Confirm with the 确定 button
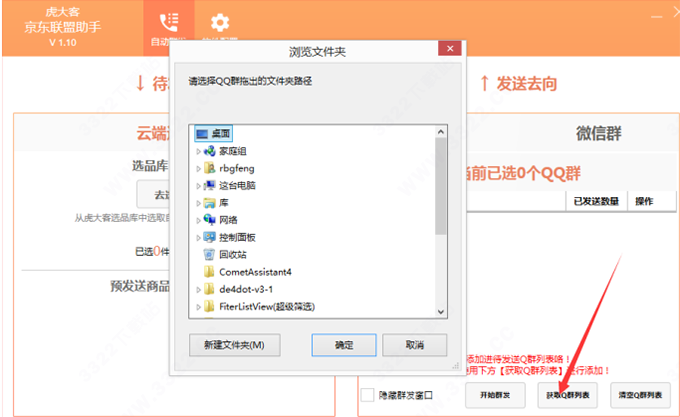Screen dimensions: 680x417 tap(344, 345)
